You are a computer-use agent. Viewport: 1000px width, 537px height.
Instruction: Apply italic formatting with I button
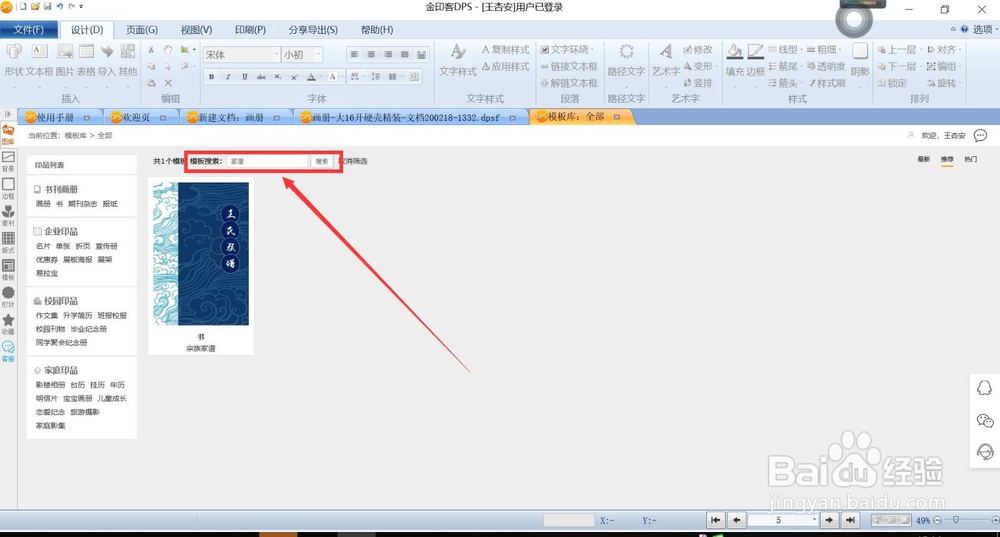(228, 77)
